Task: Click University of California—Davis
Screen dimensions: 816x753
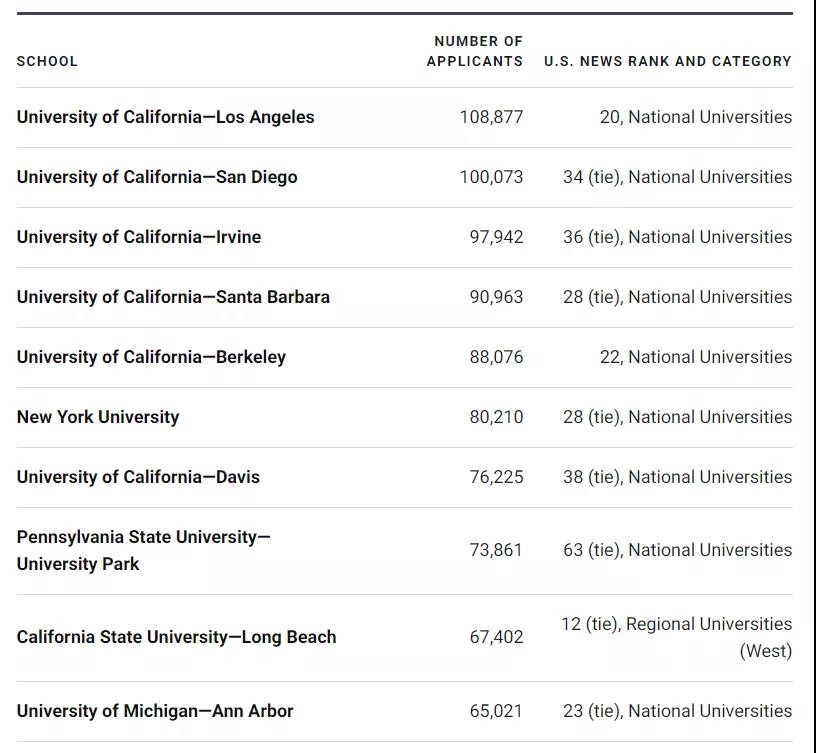Action: tap(138, 477)
